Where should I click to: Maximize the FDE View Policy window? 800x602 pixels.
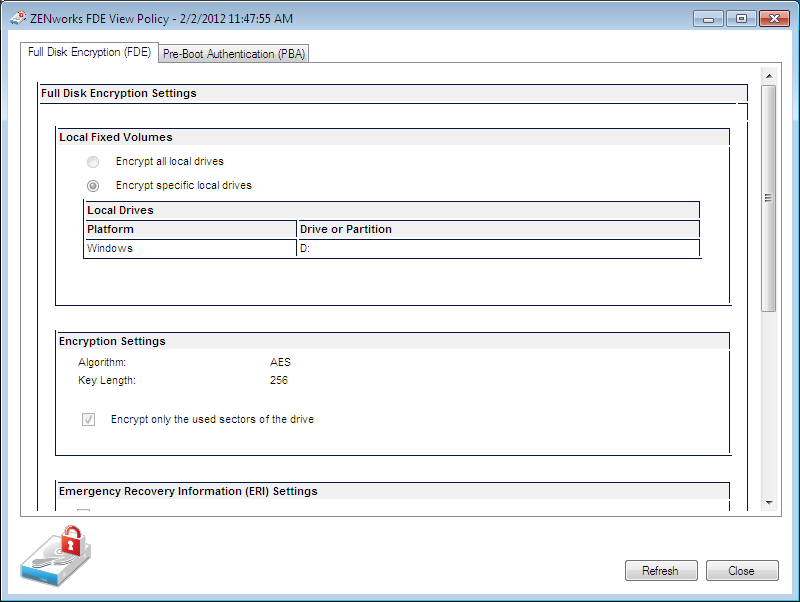tap(740, 18)
